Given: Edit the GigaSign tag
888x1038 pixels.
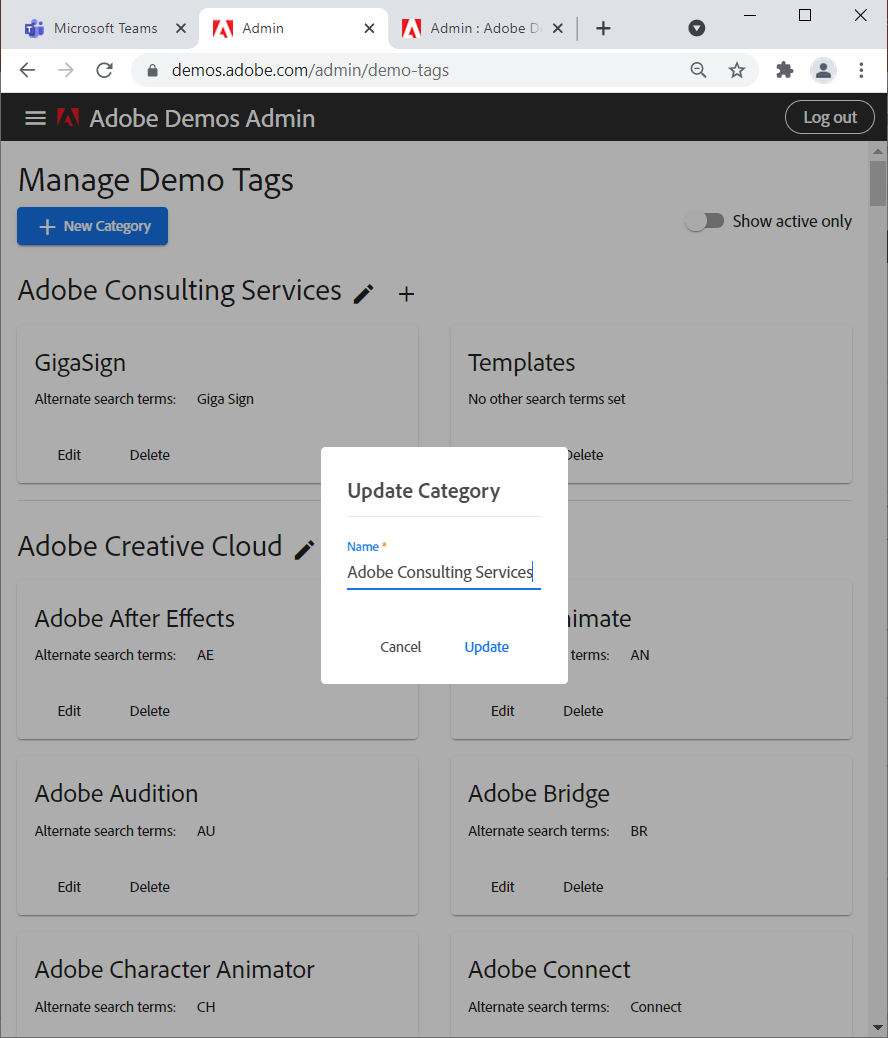Looking at the screenshot, I should (x=69, y=455).
